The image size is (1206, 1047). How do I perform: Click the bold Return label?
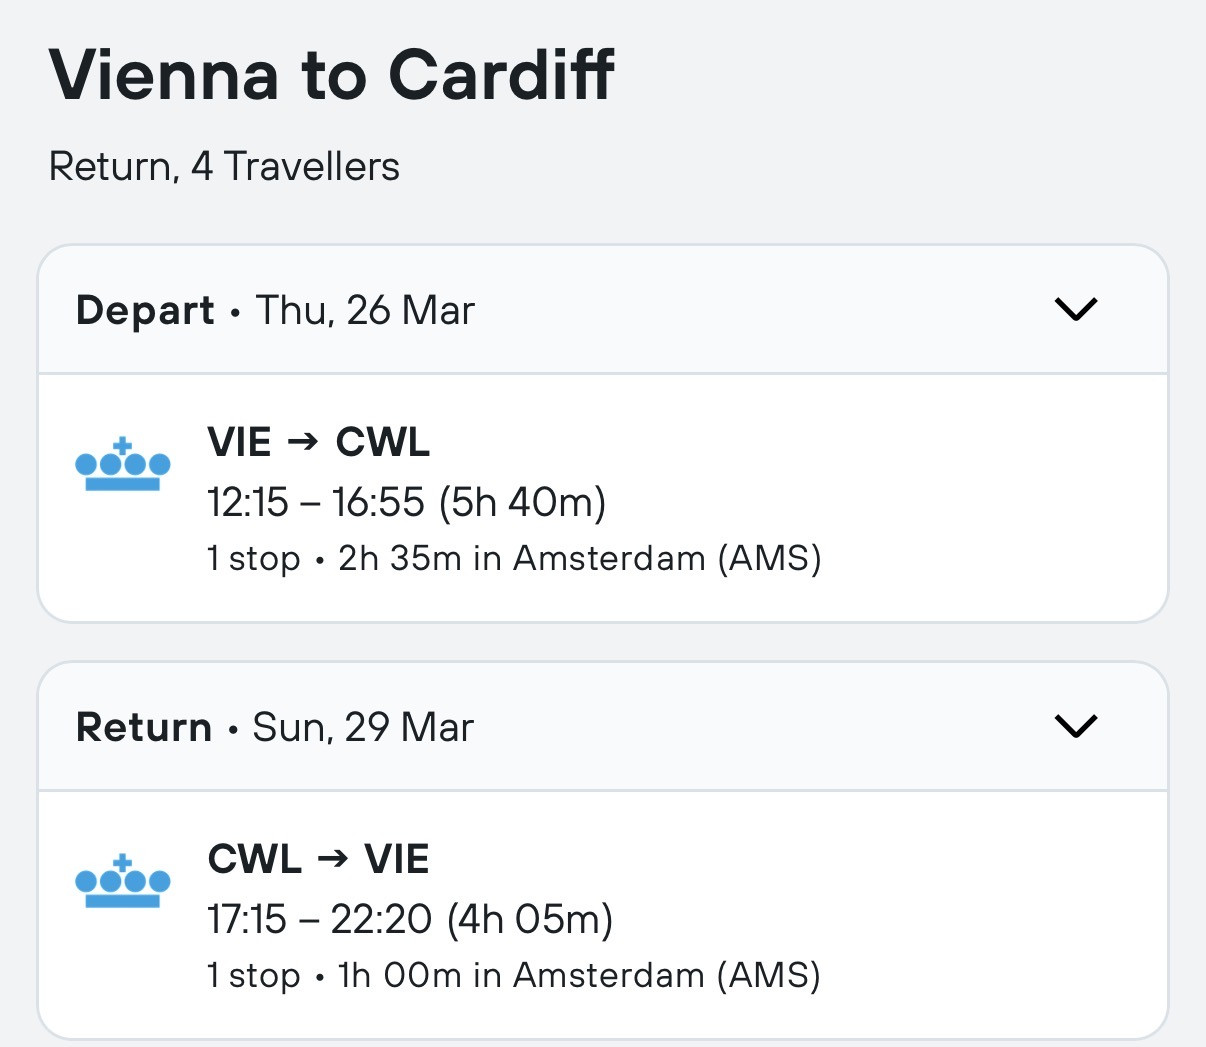click(144, 727)
